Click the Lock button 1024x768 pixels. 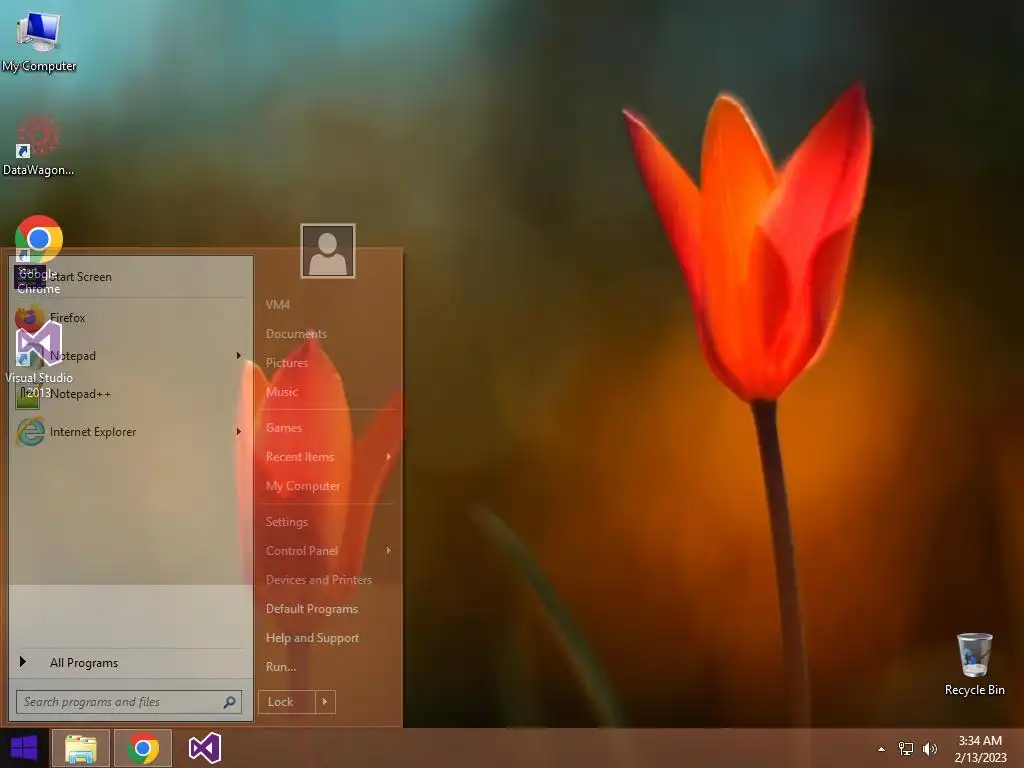(x=286, y=702)
